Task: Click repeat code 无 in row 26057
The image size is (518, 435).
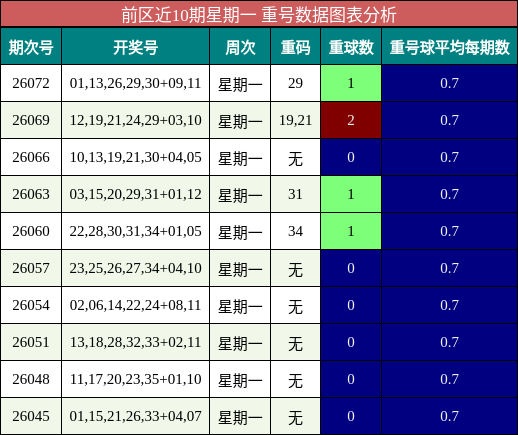Action: 295,269
